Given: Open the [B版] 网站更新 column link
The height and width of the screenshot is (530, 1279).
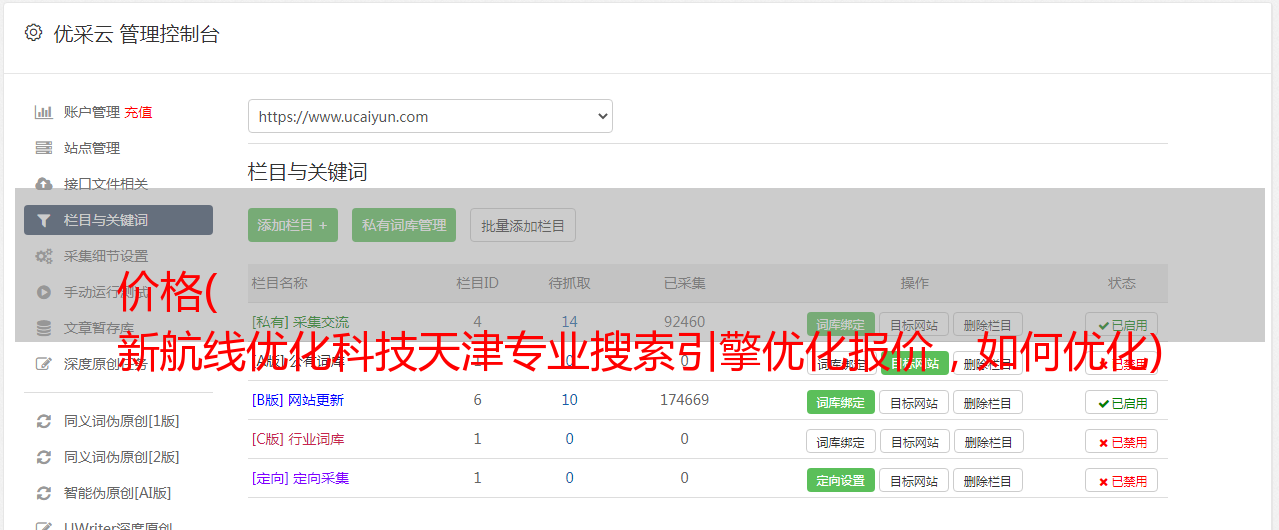Looking at the screenshot, I should [x=298, y=400].
